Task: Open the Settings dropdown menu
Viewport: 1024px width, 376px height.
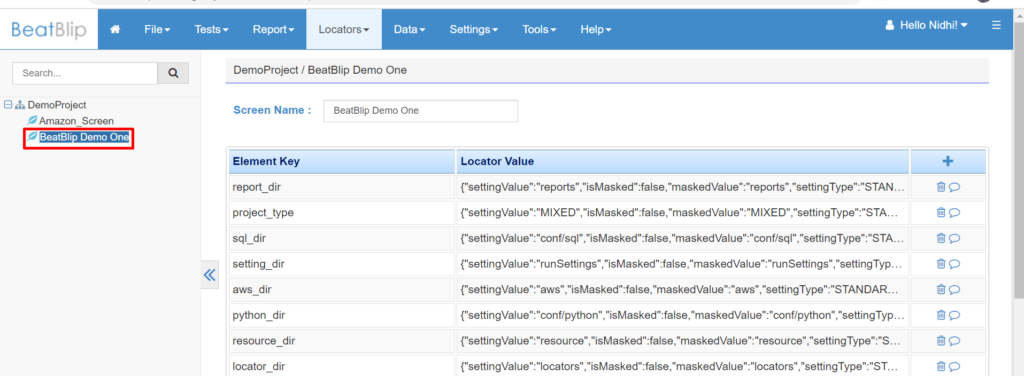Action: [473, 29]
